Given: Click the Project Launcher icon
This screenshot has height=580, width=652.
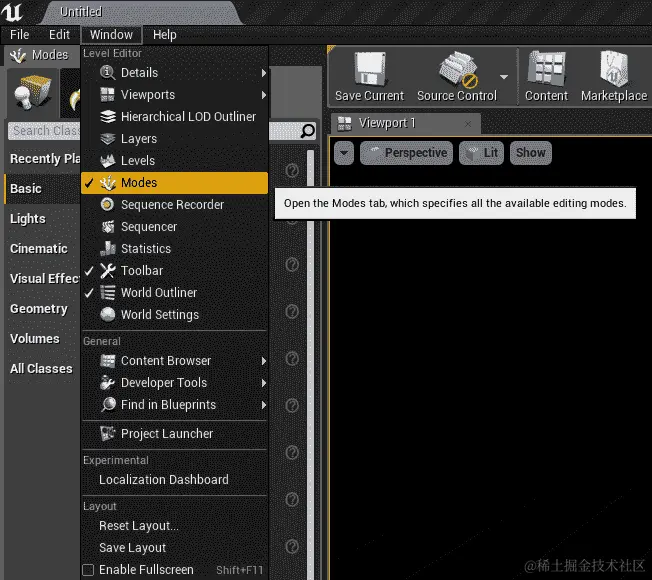Looking at the screenshot, I should pos(108,434).
